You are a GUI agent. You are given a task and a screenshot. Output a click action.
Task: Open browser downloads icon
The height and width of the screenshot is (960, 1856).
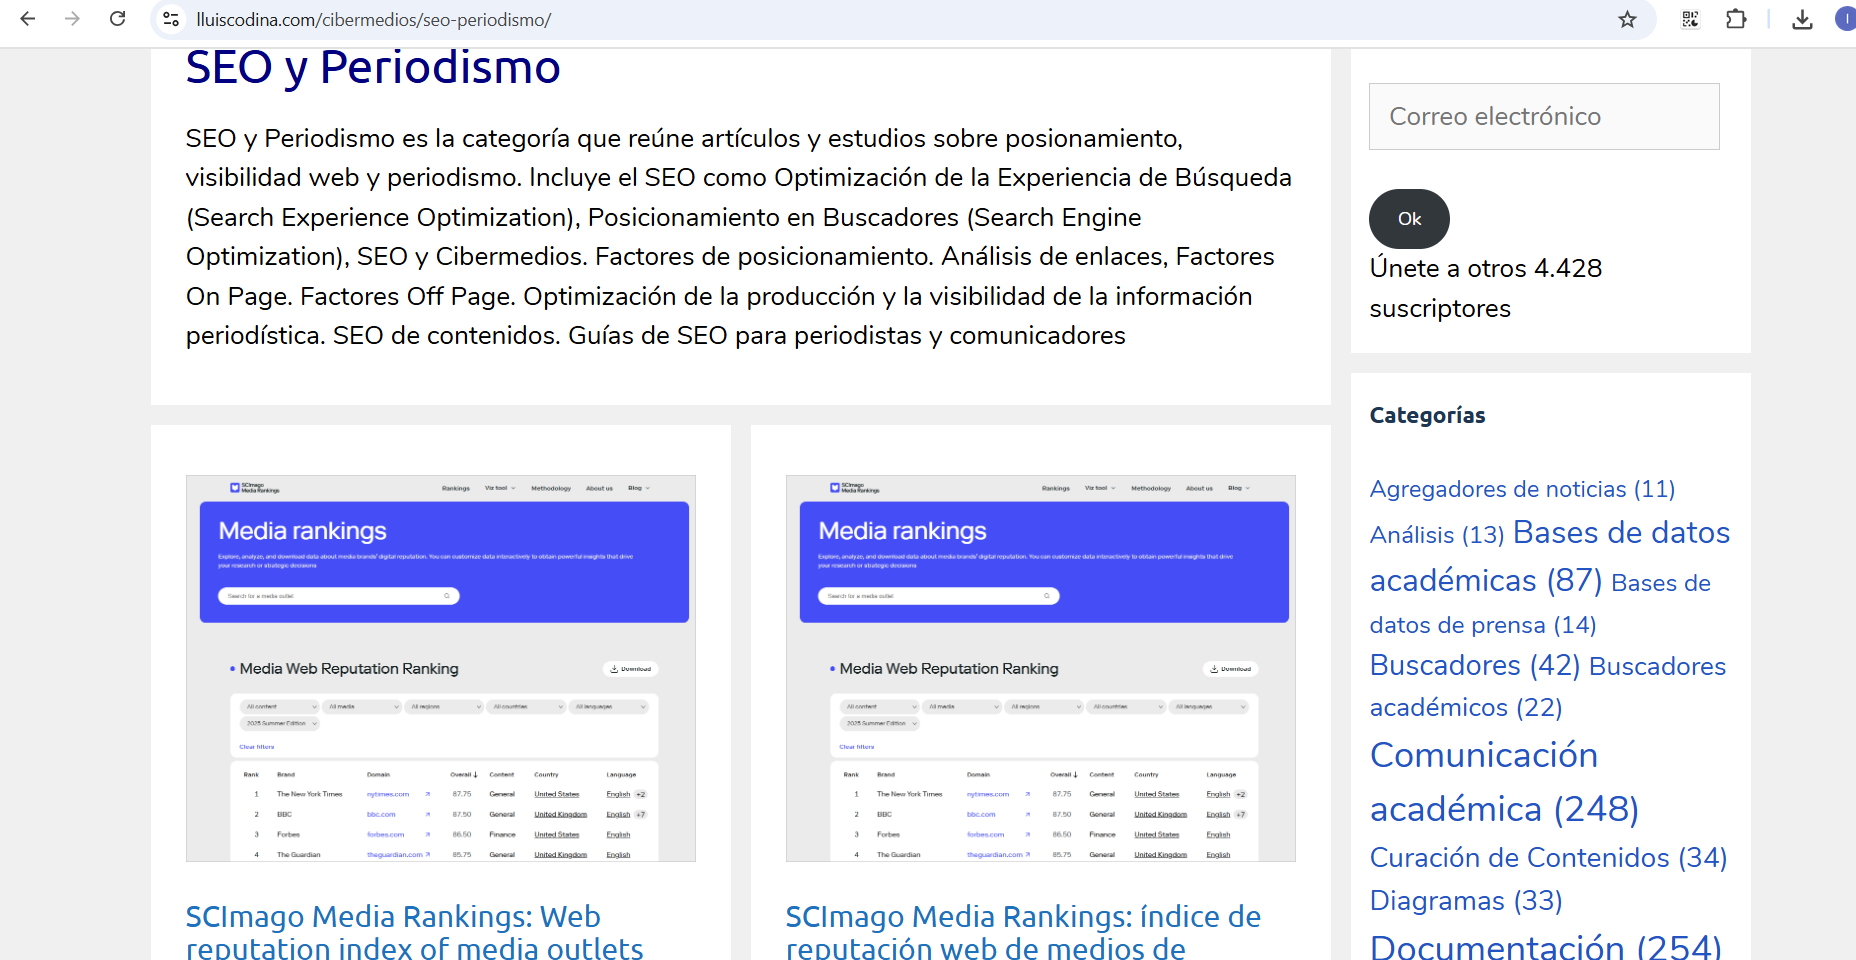pos(1802,19)
